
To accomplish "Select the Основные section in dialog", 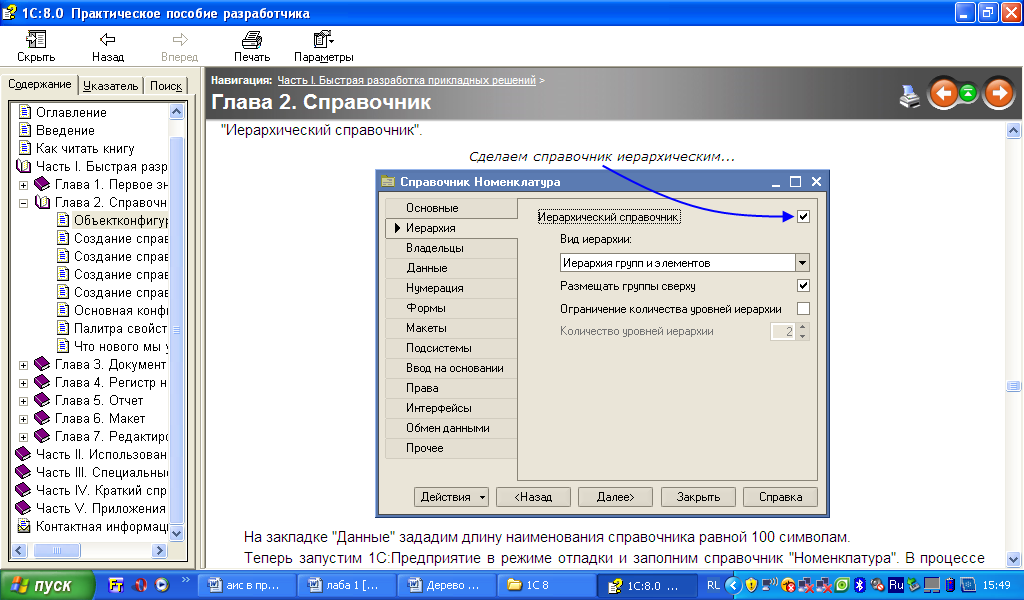I will [451, 208].
